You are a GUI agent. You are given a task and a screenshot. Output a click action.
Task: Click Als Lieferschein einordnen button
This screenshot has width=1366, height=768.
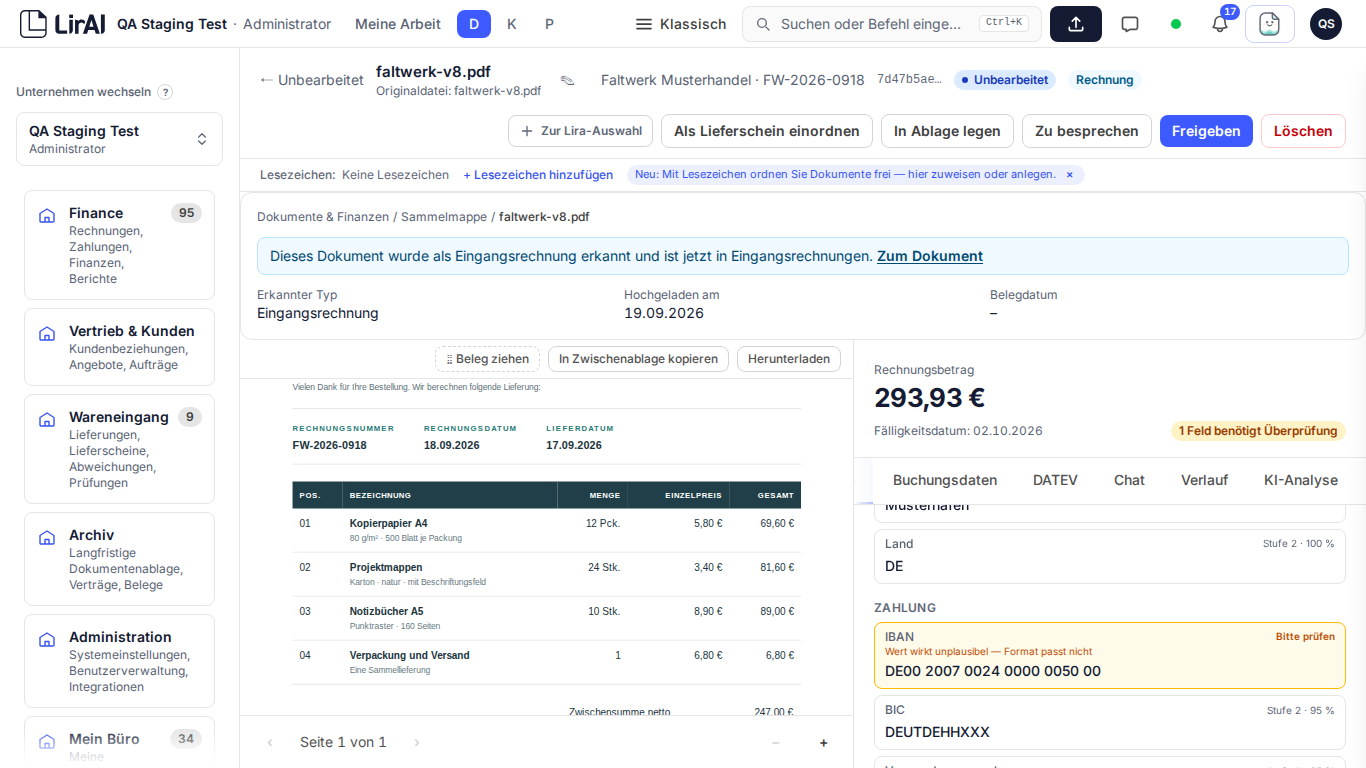tap(767, 131)
